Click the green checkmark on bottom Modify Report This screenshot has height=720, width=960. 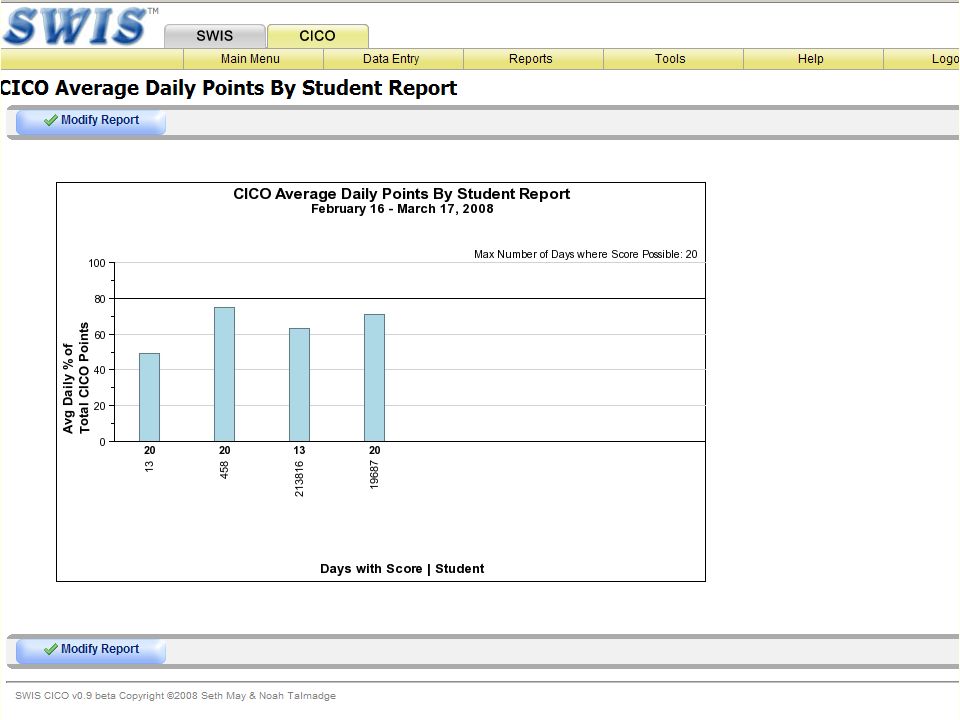(x=51, y=649)
